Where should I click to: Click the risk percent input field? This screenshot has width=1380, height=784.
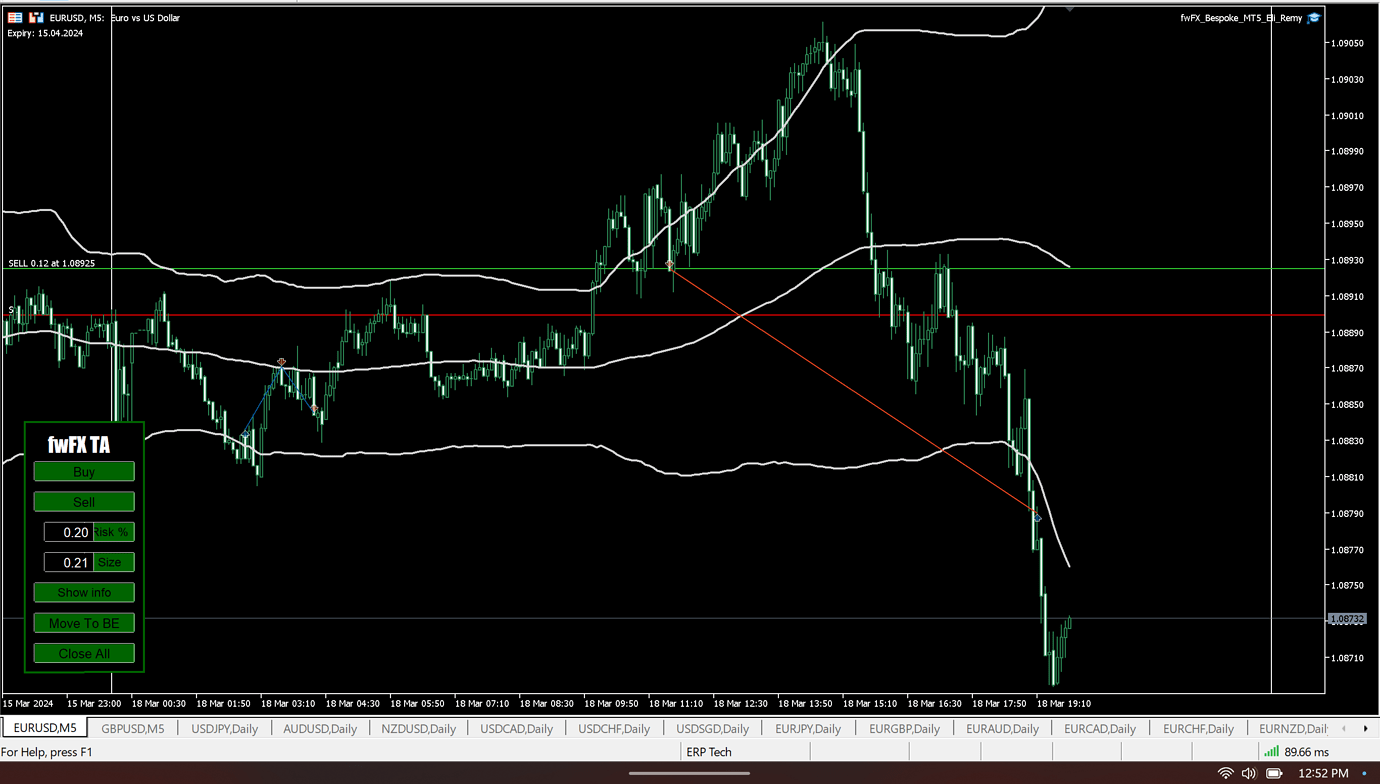[68, 532]
